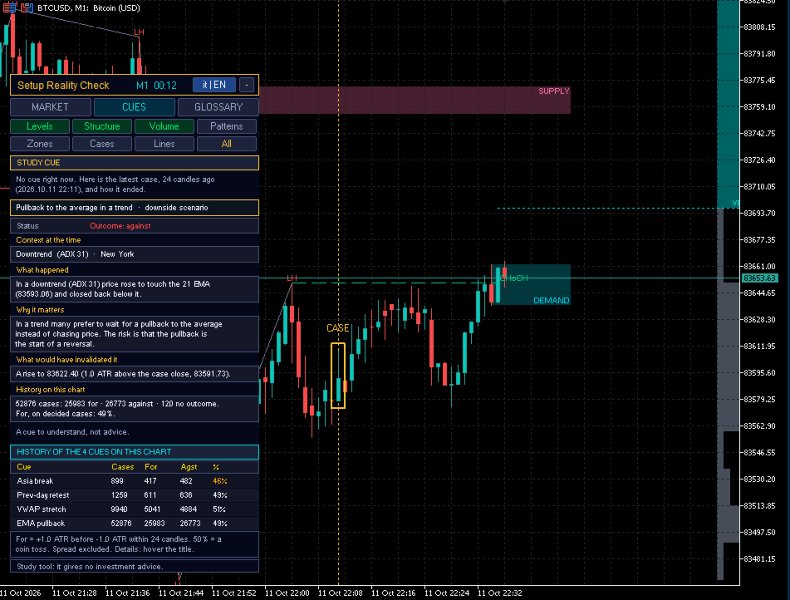Click 'What would have invalidated it' heading
The image size is (790, 600).
(67, 360)
